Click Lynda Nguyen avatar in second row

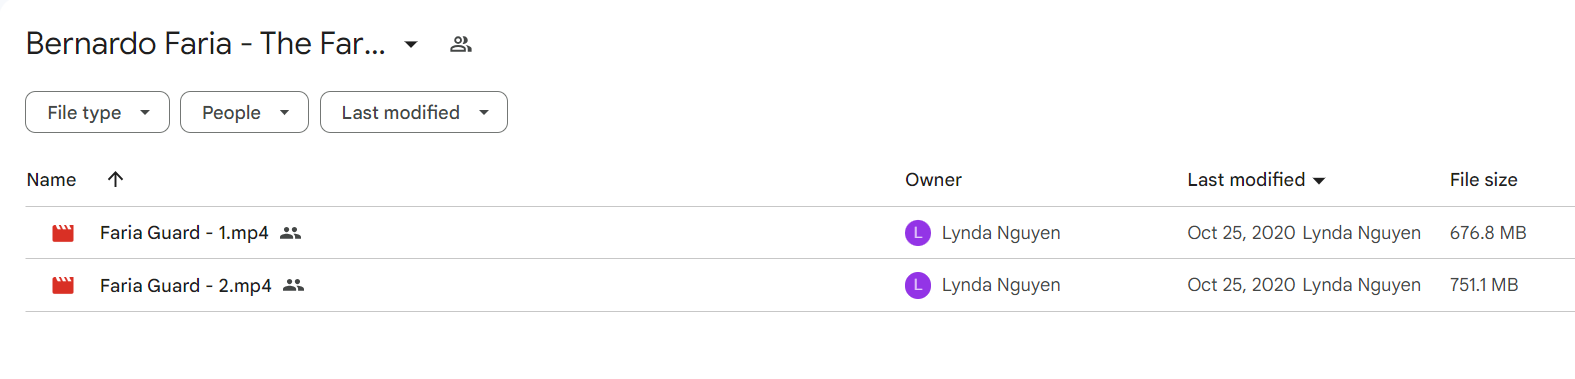tap(918, 285)
